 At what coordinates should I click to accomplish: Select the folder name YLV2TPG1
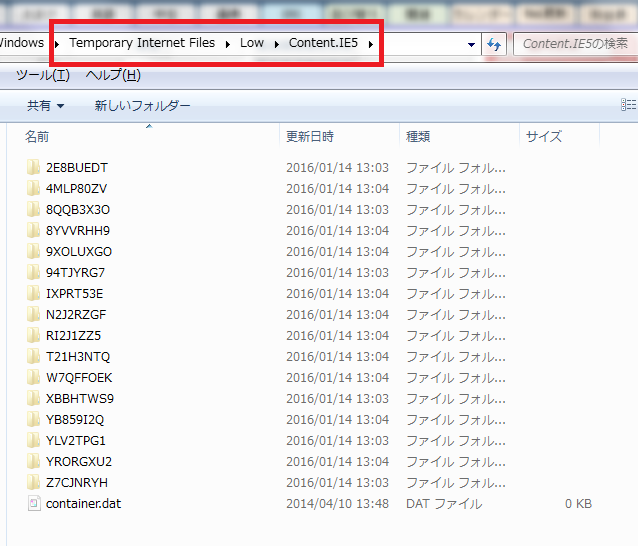(76, 441)
